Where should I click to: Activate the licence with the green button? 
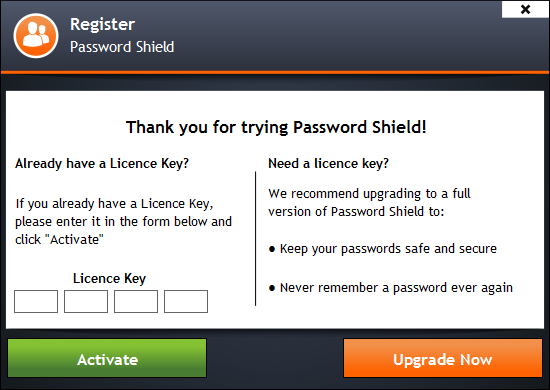point(107,358)
